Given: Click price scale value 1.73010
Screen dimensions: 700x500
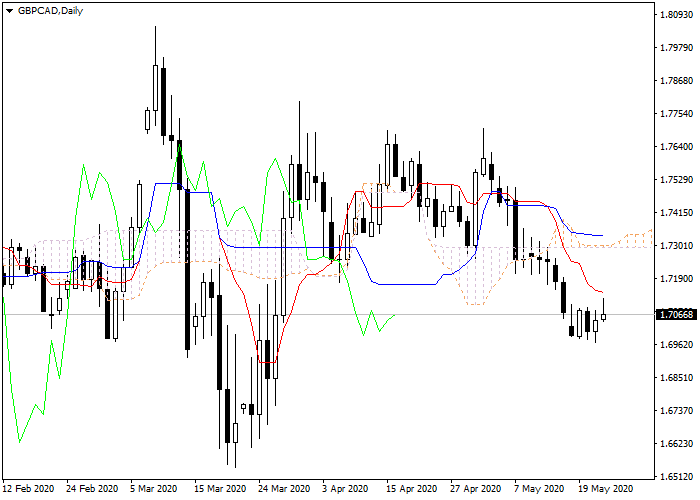Looking at the screenshot, I should 676,246.
